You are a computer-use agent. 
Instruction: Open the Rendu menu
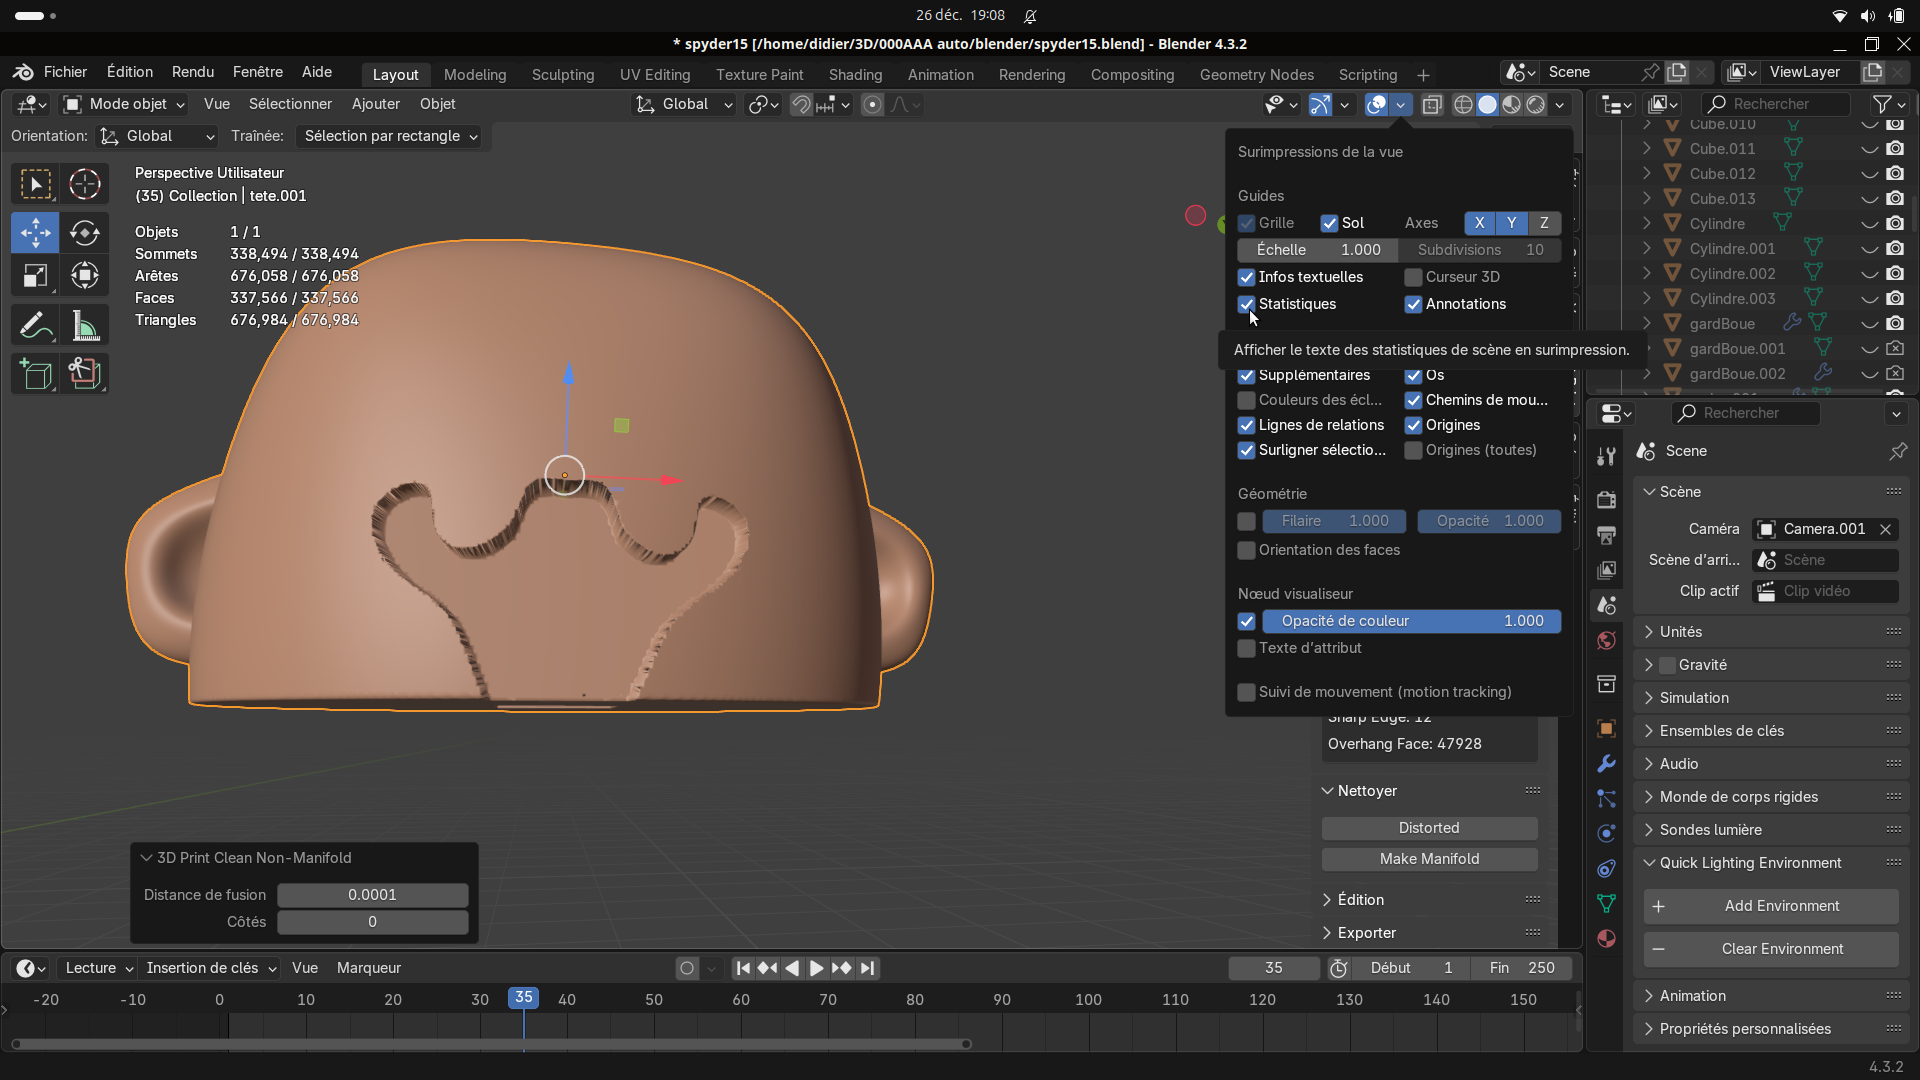pyautogui.click(x=192, y=72)
